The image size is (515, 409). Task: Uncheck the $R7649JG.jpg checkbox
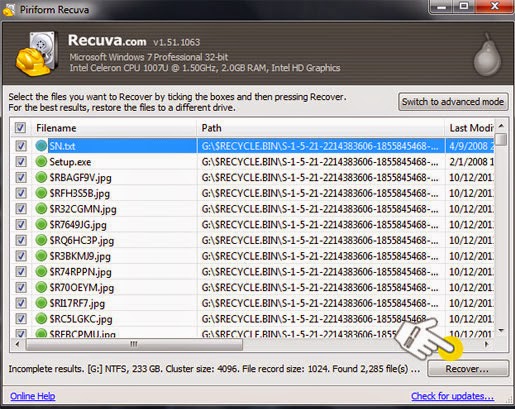tap(21, 224)
